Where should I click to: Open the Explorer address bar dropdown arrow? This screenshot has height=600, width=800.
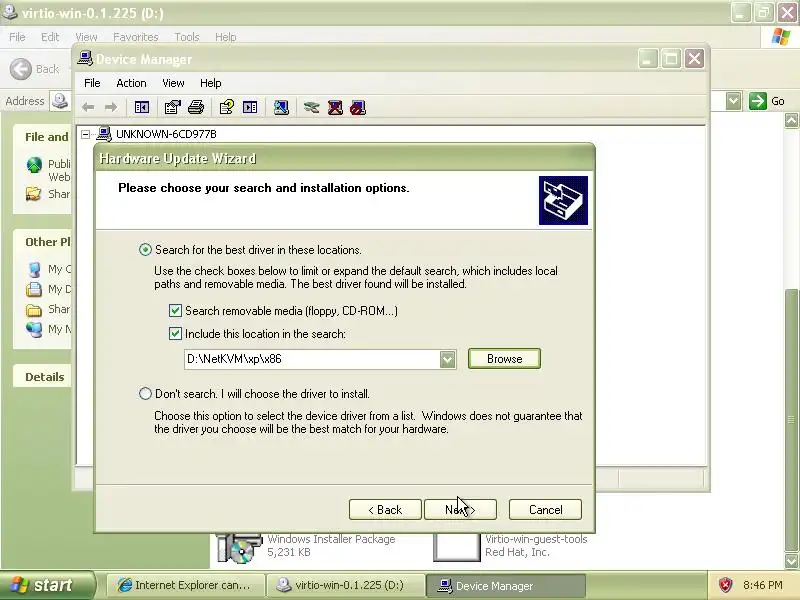point(734,101)
